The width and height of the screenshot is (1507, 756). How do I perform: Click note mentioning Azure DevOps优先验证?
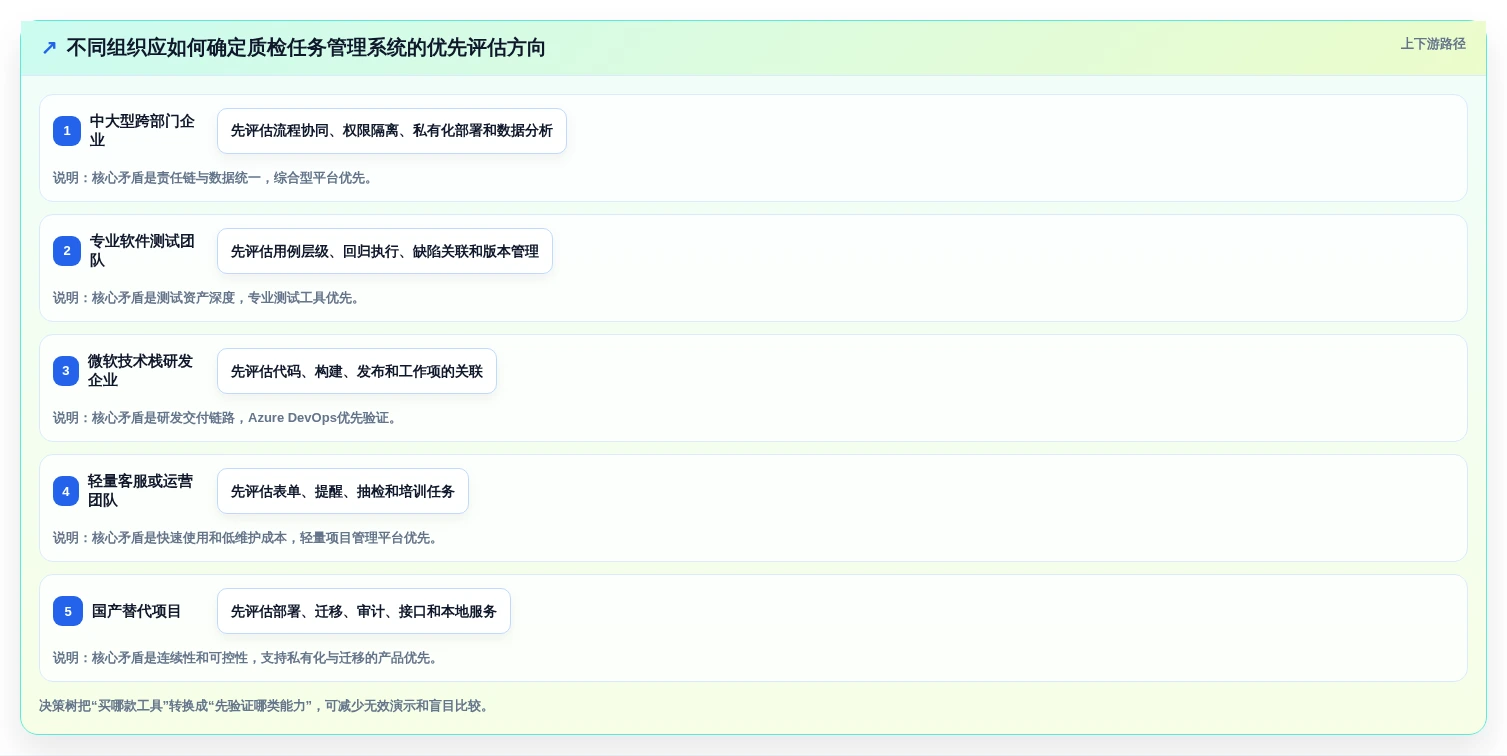point(228,418)
